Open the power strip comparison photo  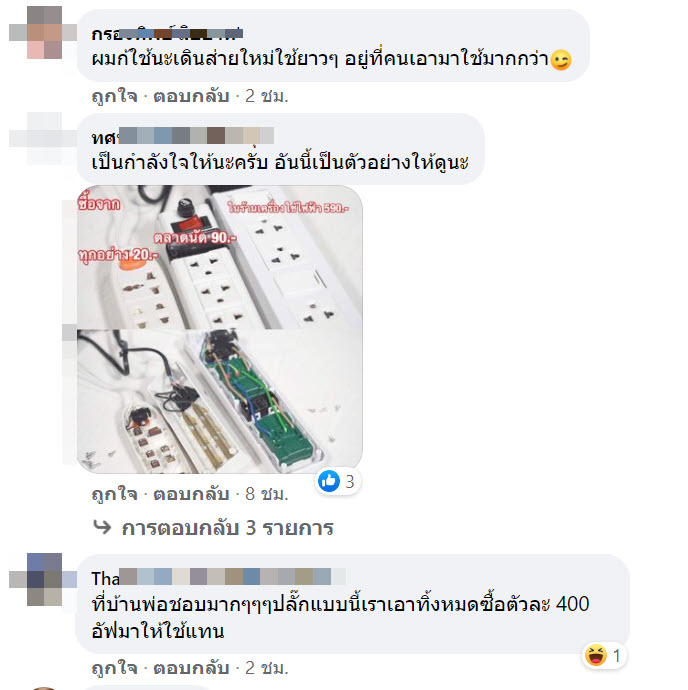[220, 329]
